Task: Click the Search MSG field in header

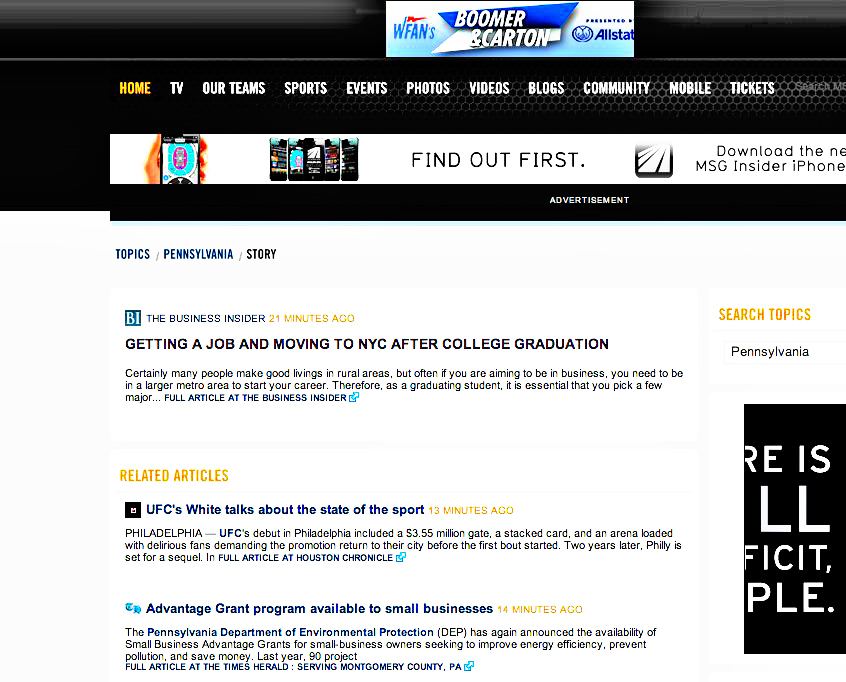Action: point(820,86)
